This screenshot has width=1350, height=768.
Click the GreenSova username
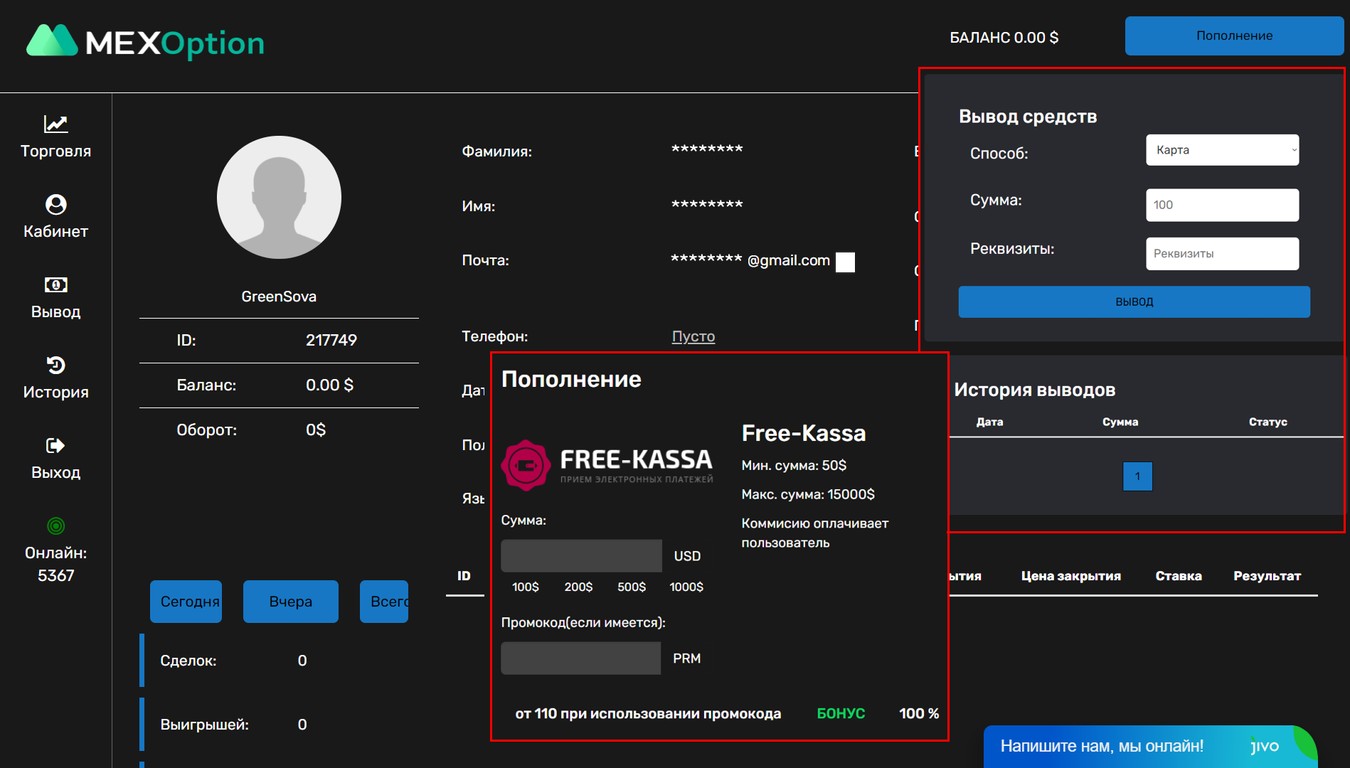(279, 296)
